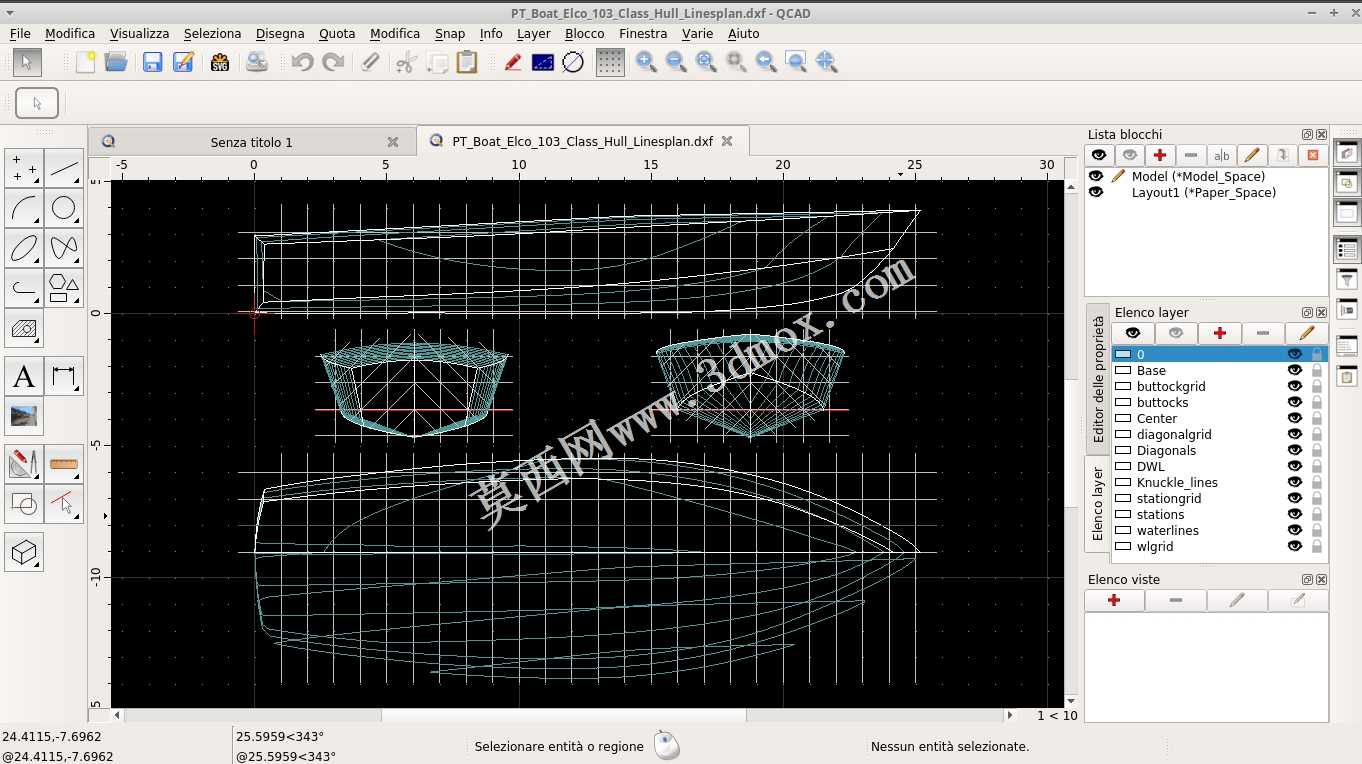Select the stationgrid layer row

pos(1220,498)
